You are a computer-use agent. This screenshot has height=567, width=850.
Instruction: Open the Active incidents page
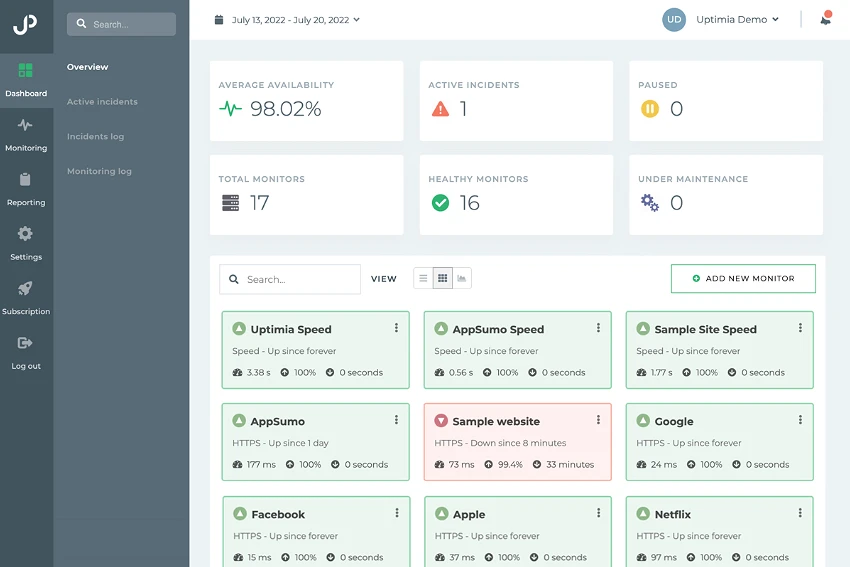point(102,101)
